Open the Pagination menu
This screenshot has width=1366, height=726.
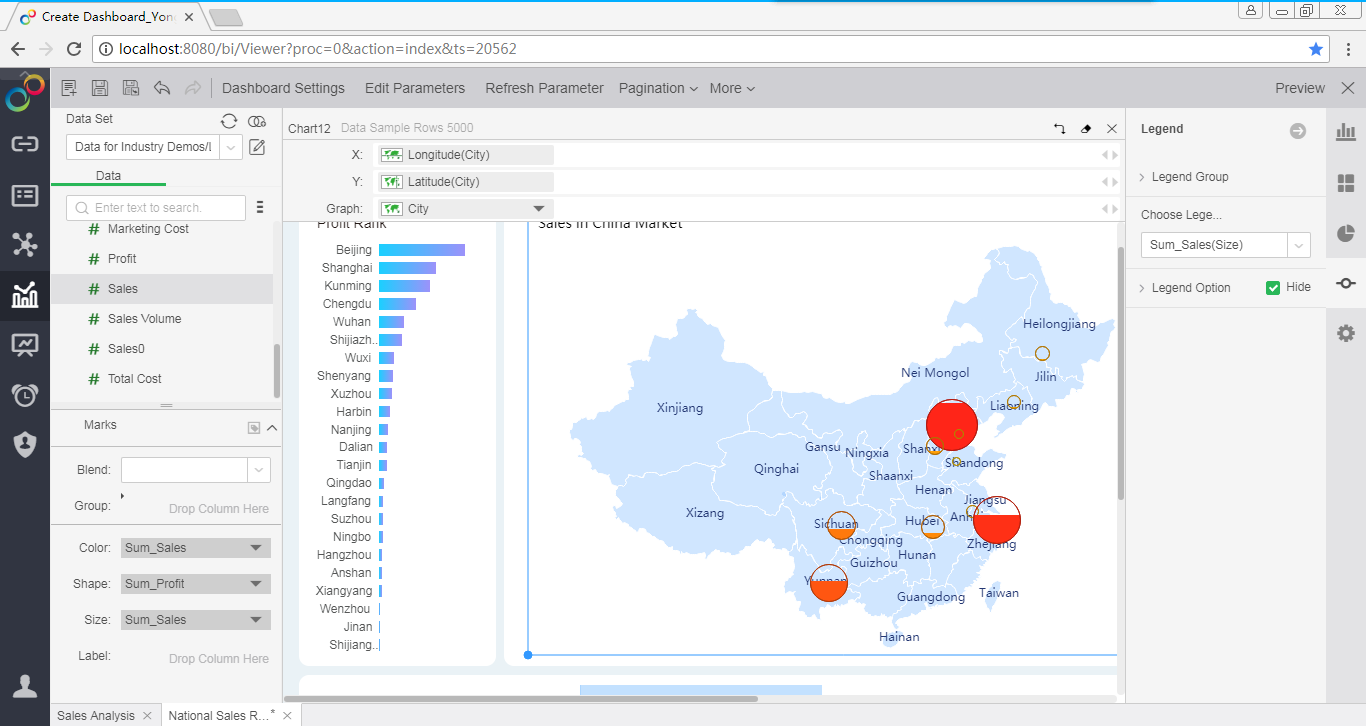[658, 88]
